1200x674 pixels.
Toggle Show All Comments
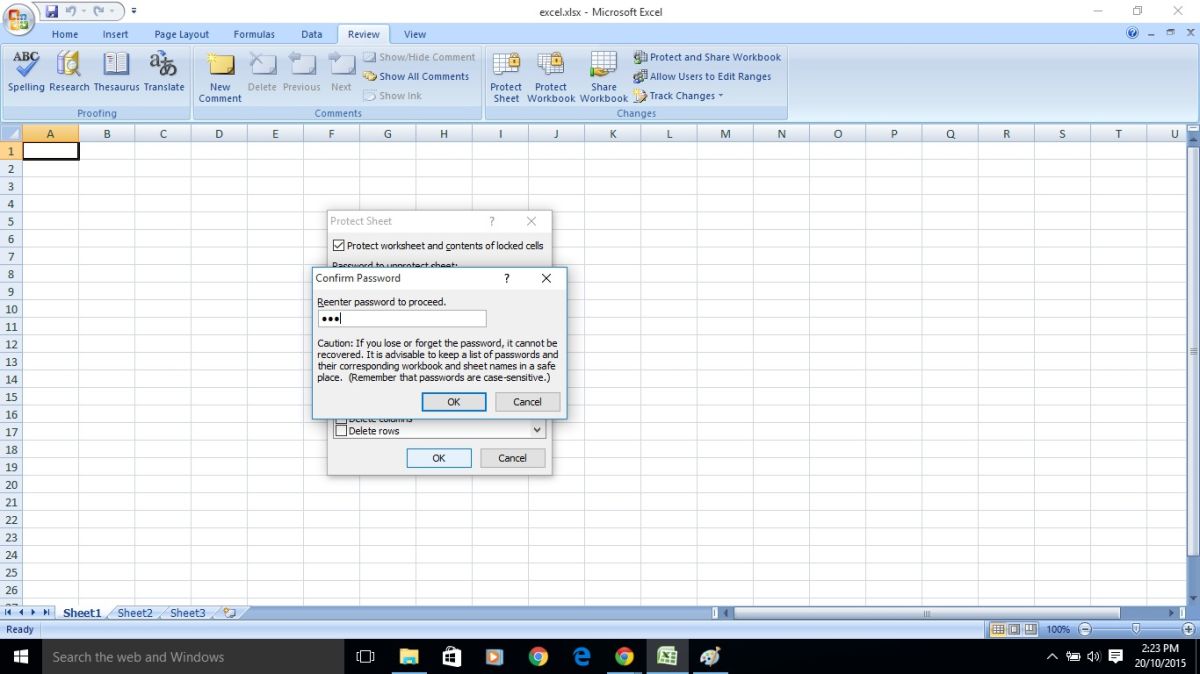tap(417, 76)
